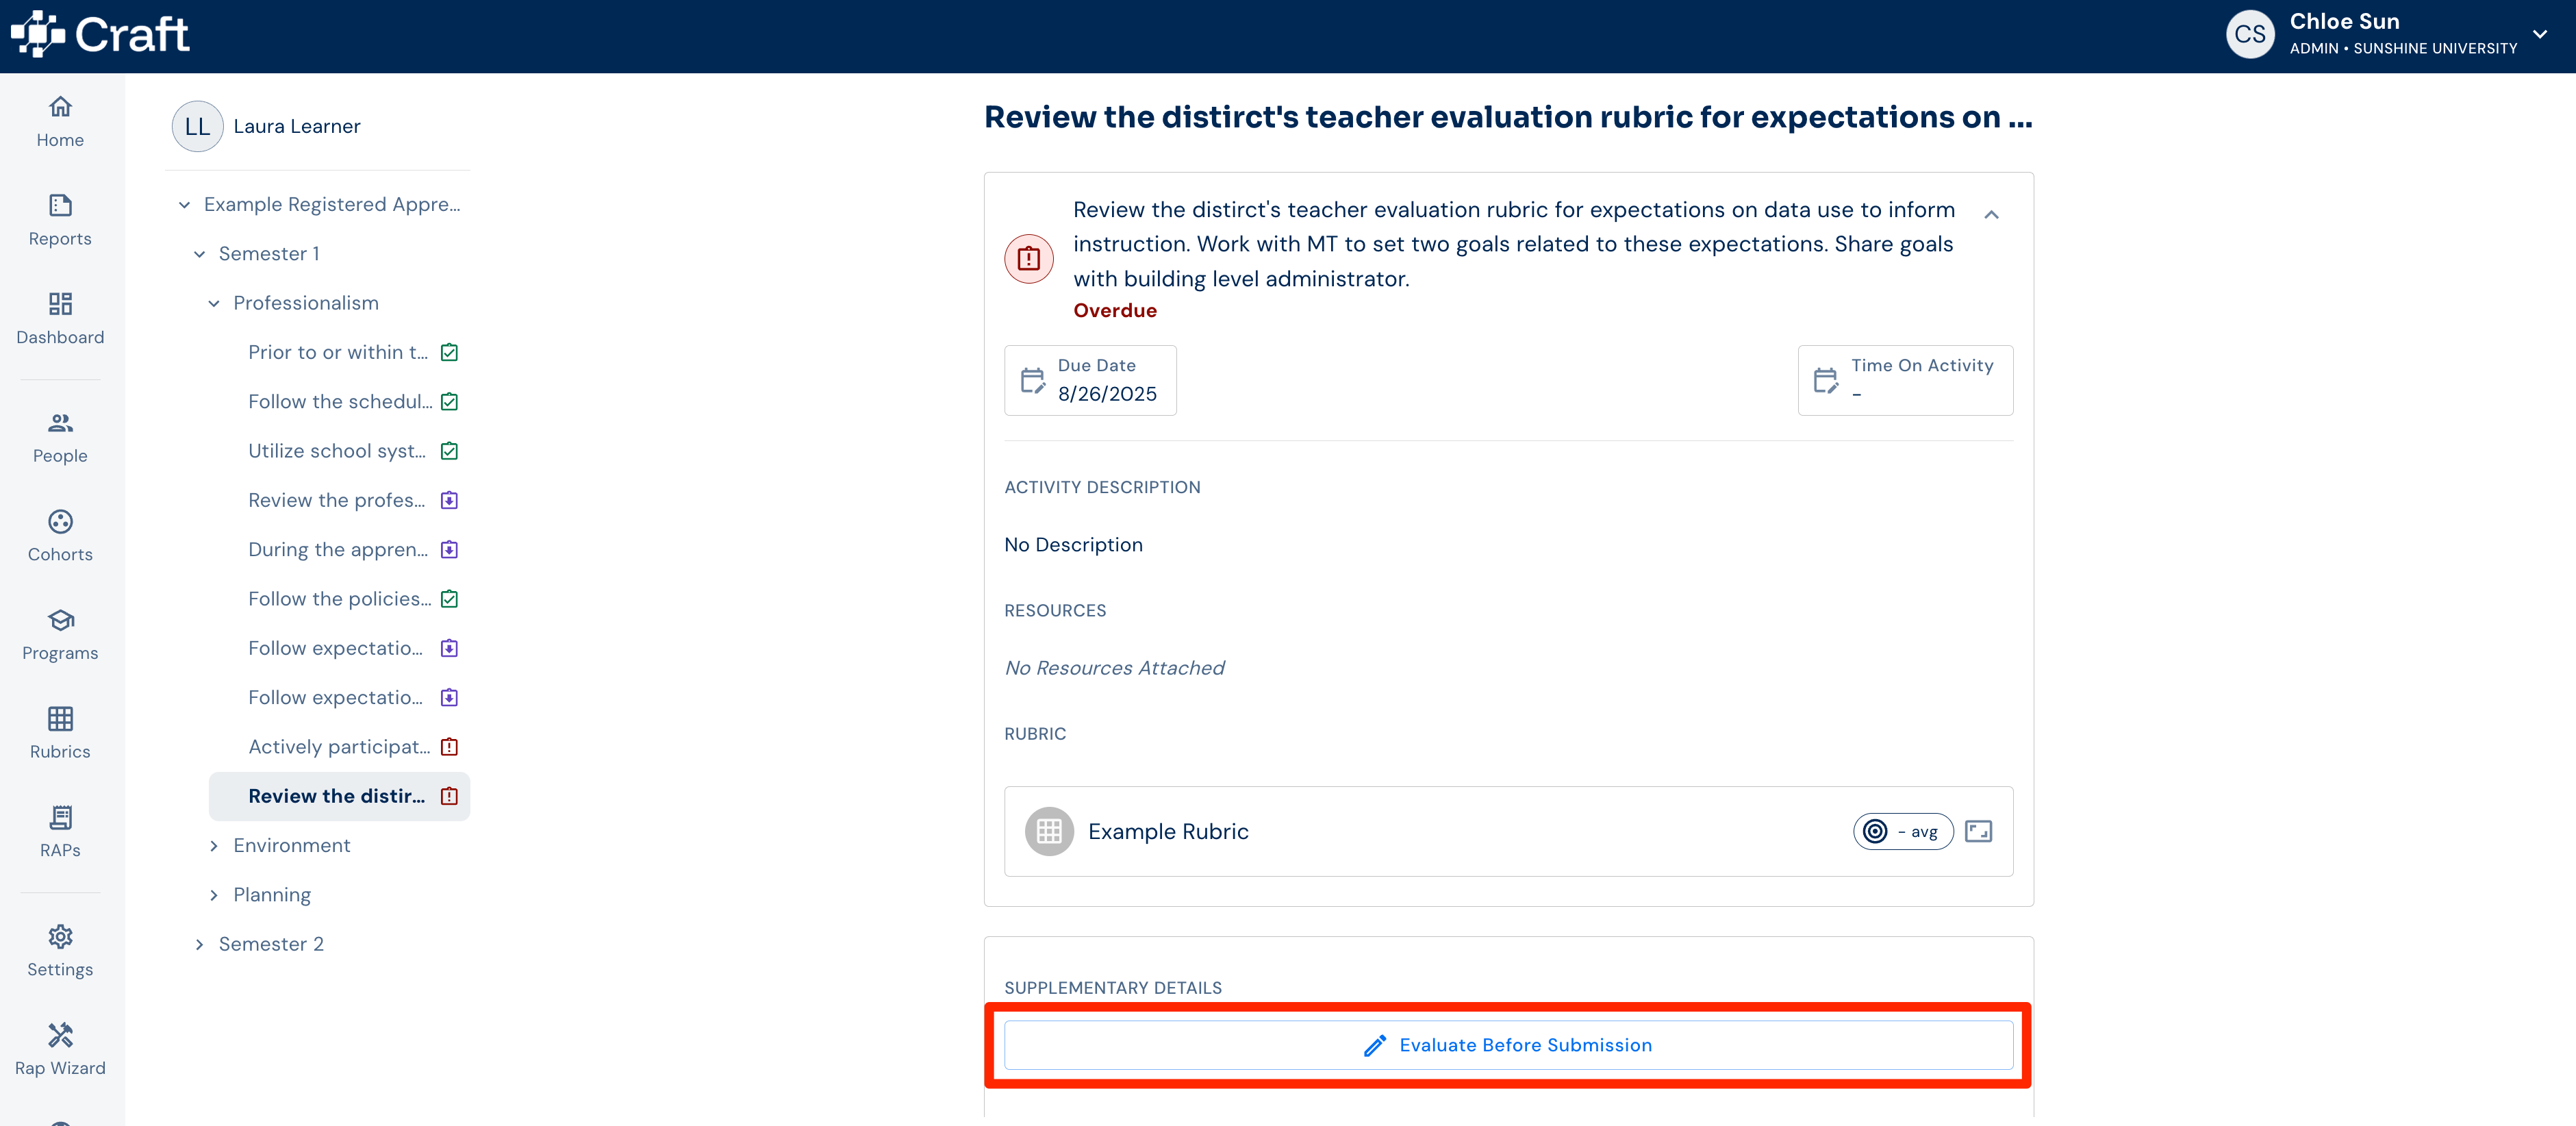Click the Chloe Sun user name

2344,21
